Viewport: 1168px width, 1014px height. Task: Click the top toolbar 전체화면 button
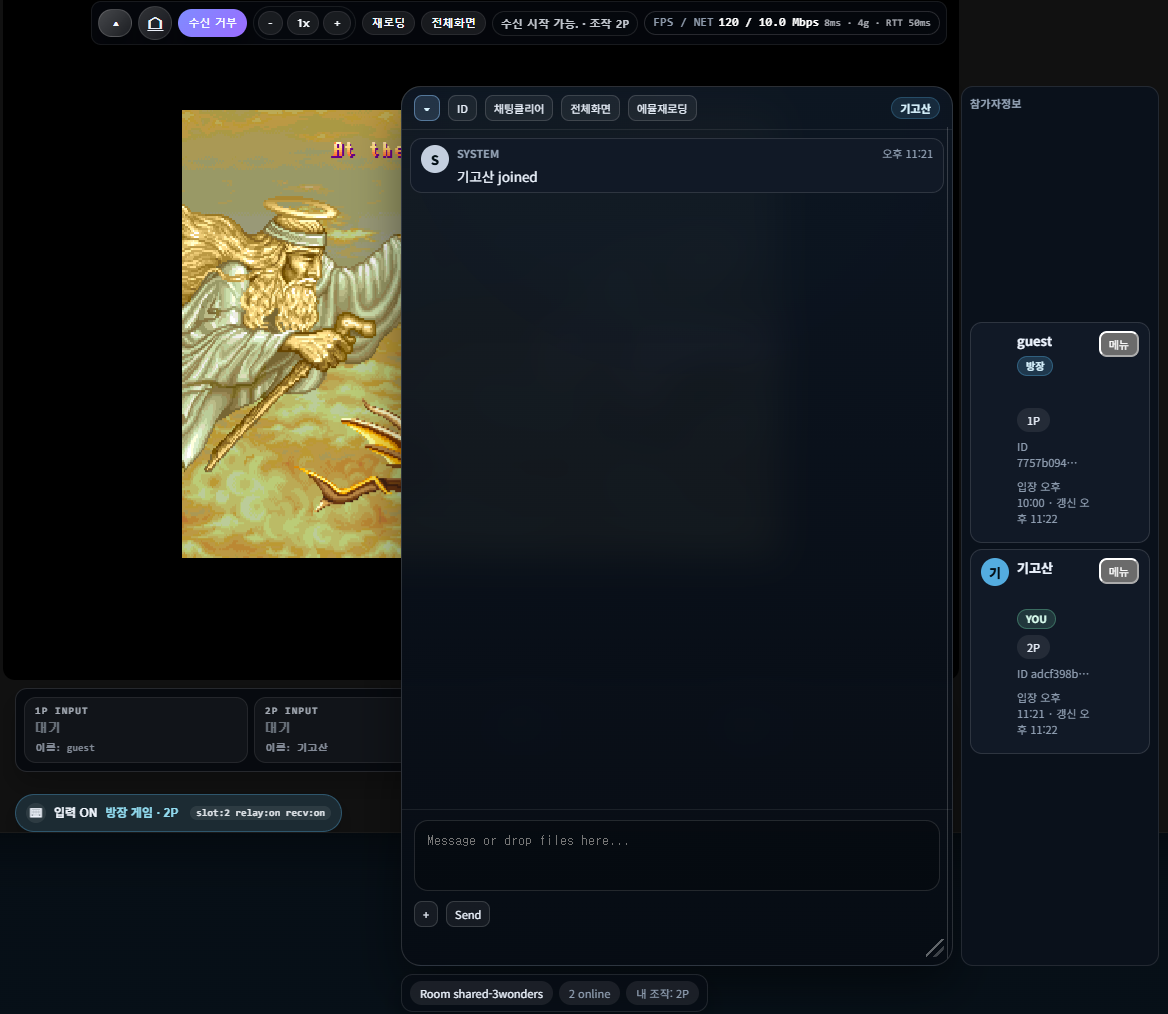point(453,23)
